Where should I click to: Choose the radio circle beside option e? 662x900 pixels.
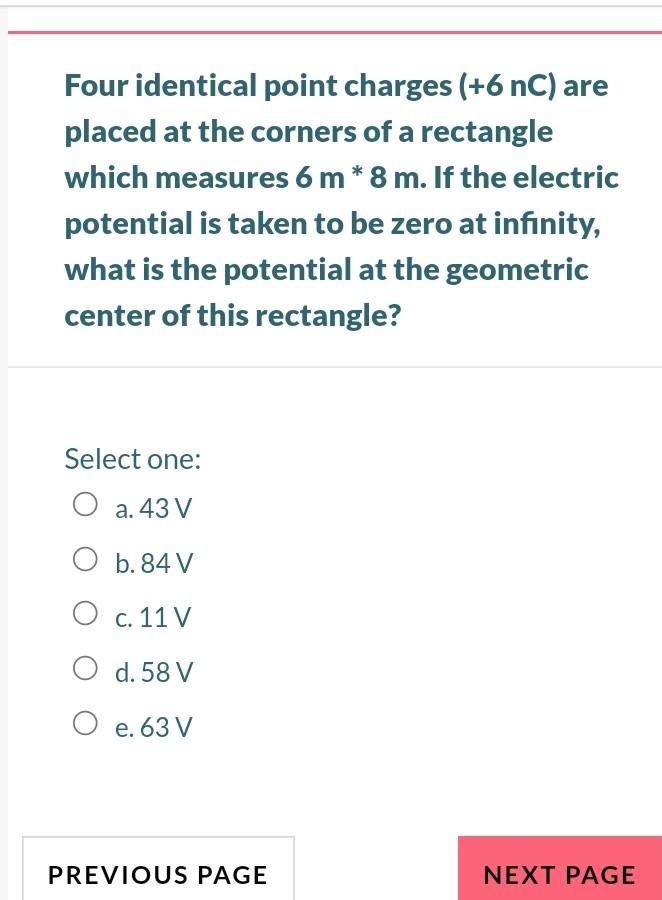(86, 722)
